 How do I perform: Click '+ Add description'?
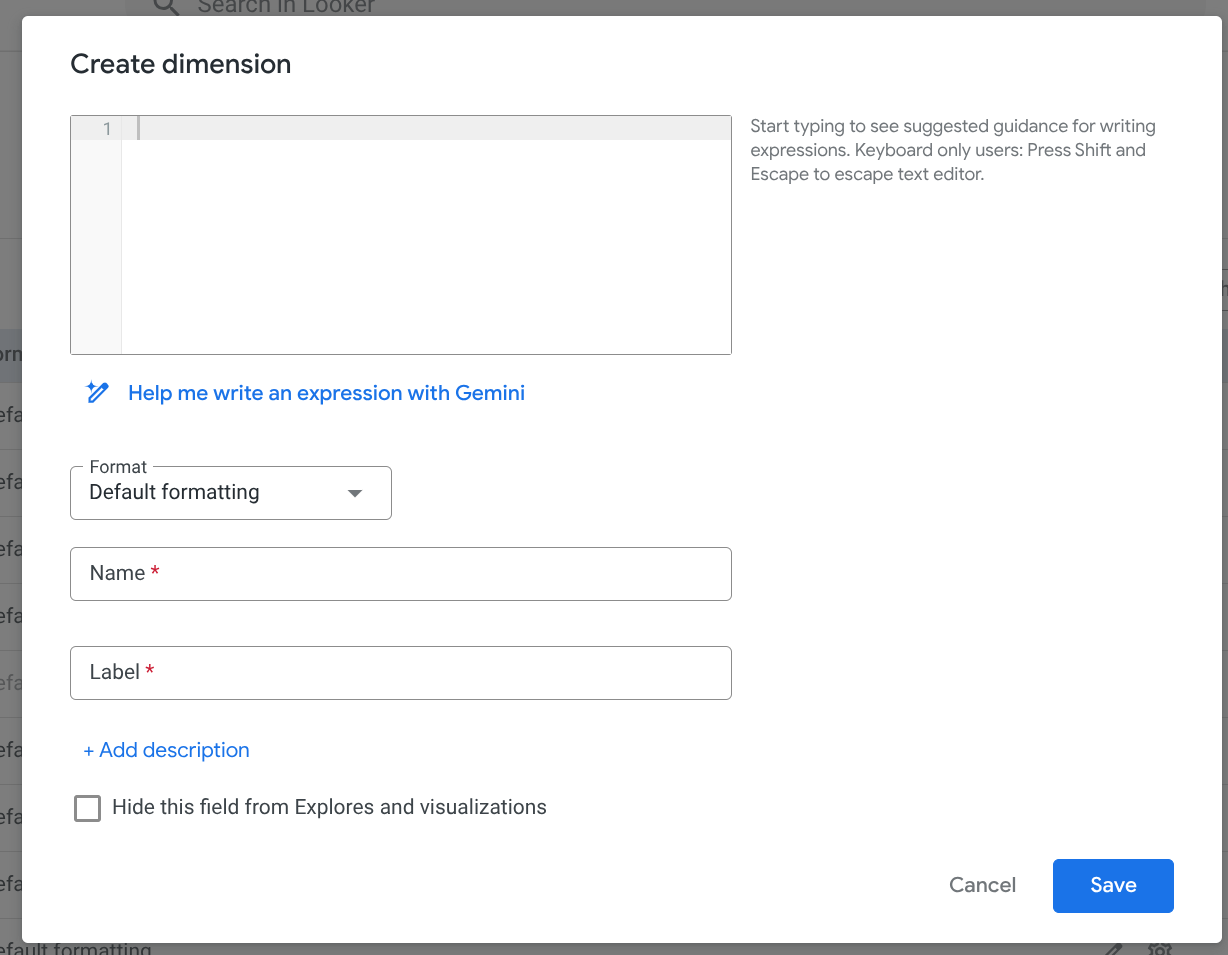click(166, 750)
